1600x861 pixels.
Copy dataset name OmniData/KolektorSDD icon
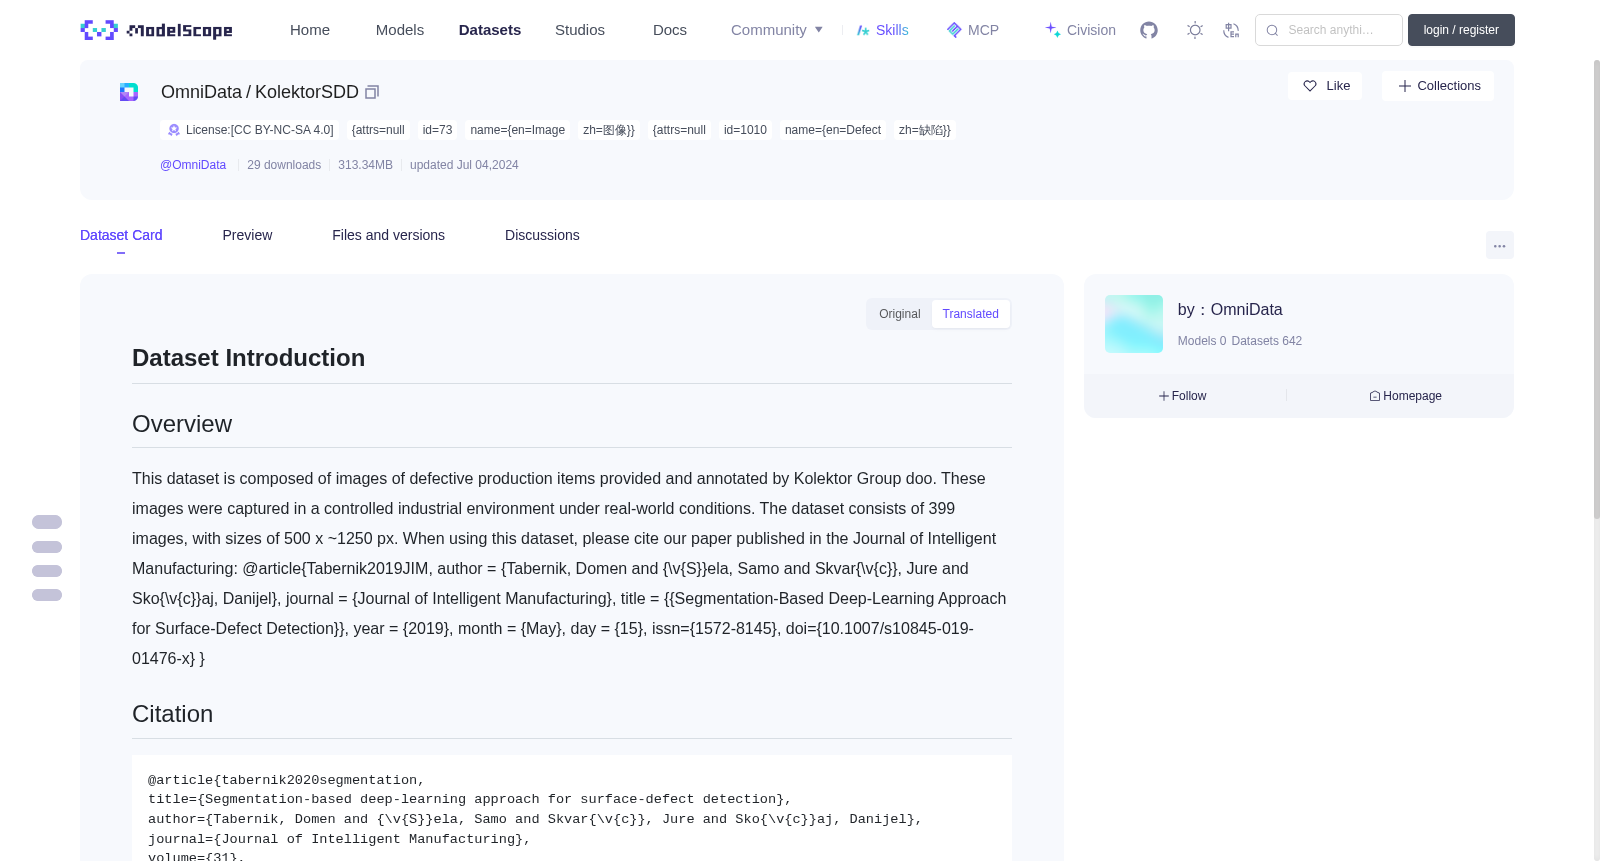pos(372,92)
